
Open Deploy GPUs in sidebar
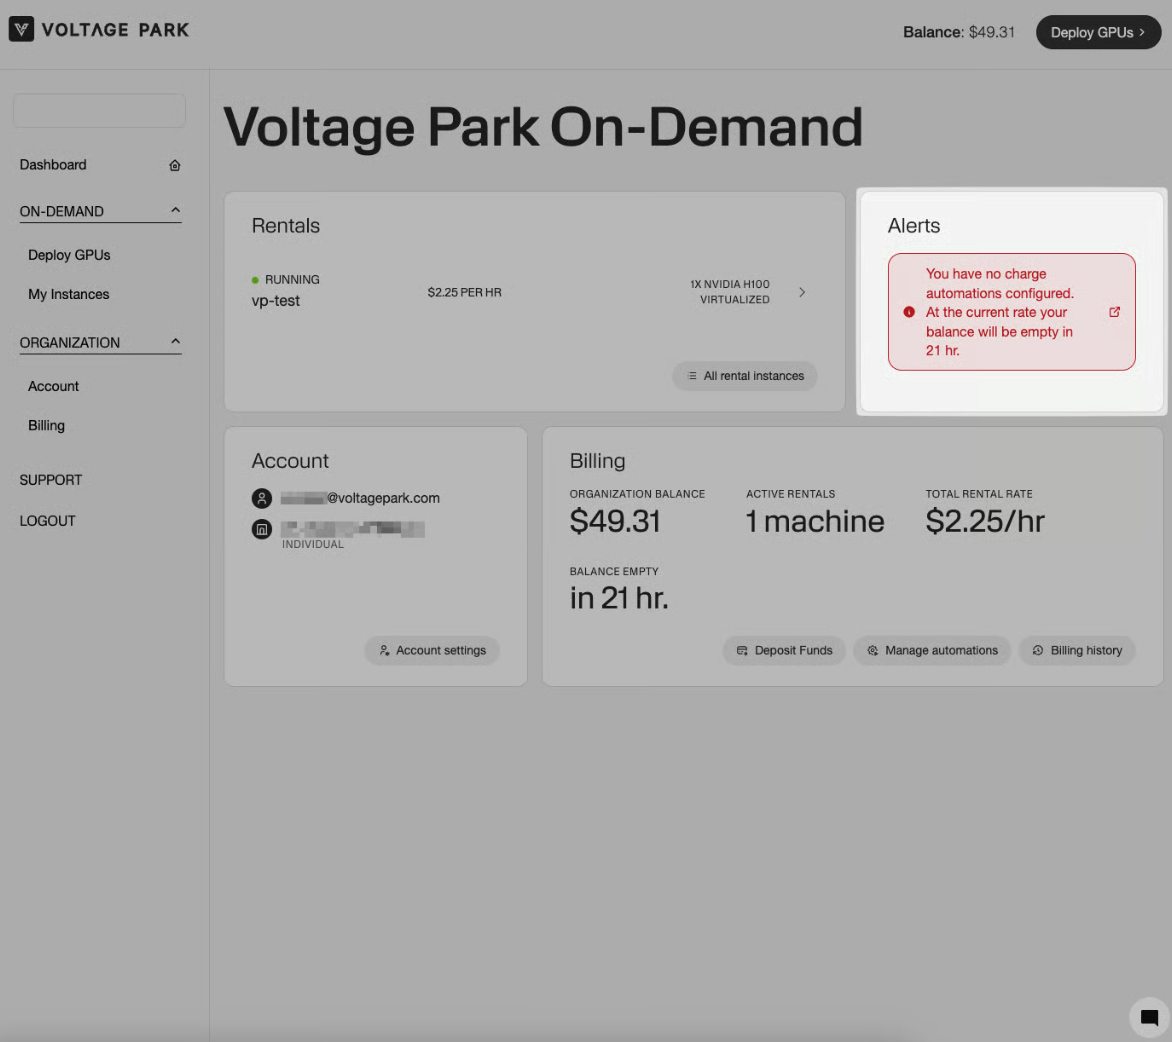tap(69, 255)
